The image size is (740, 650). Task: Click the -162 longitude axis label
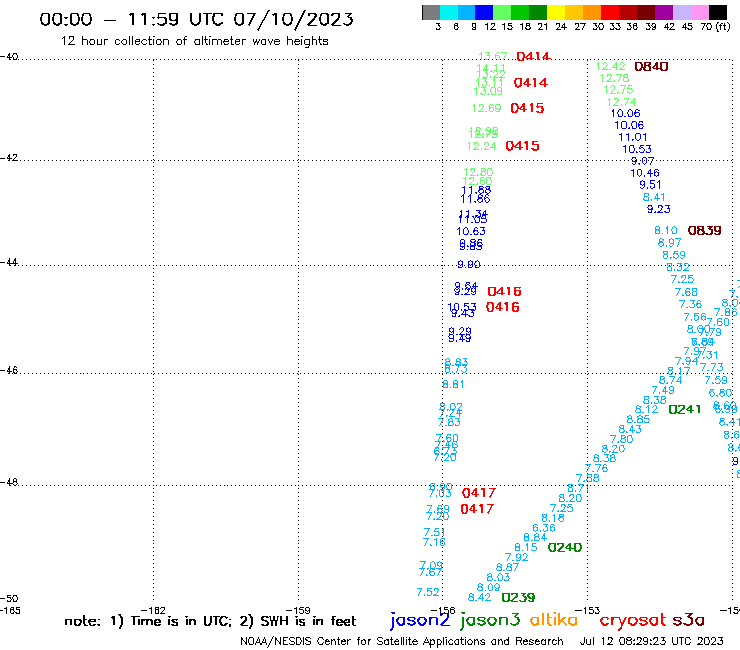tap(153, 610)
